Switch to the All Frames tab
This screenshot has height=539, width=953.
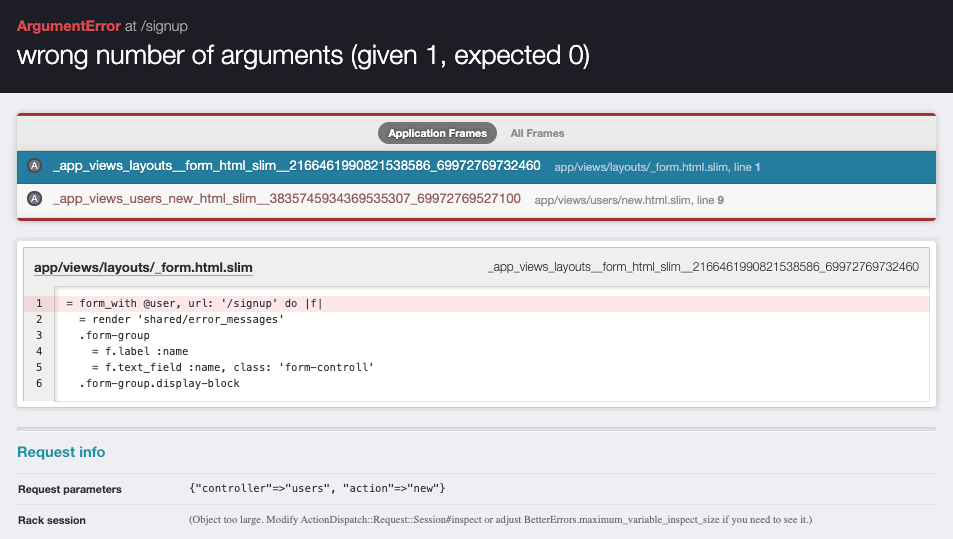click(x=537, y=133)
